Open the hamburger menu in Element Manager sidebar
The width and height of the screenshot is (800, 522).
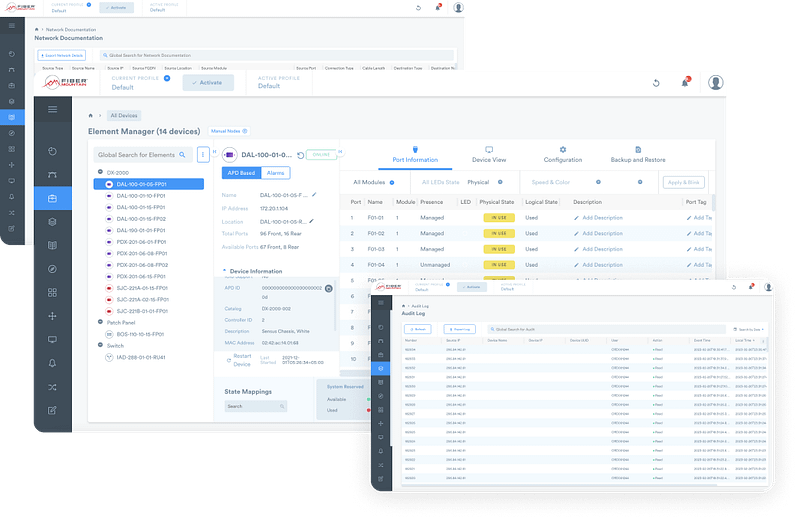53,109
